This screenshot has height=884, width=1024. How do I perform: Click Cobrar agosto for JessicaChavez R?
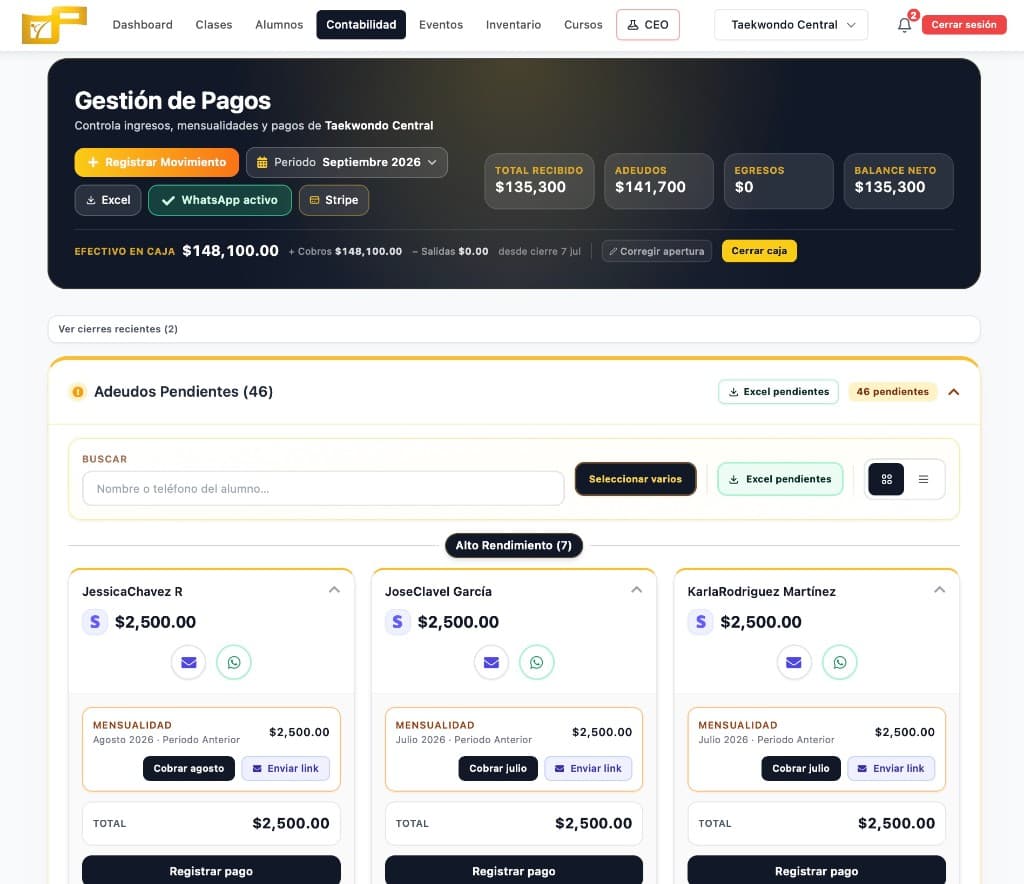(189, 768)
